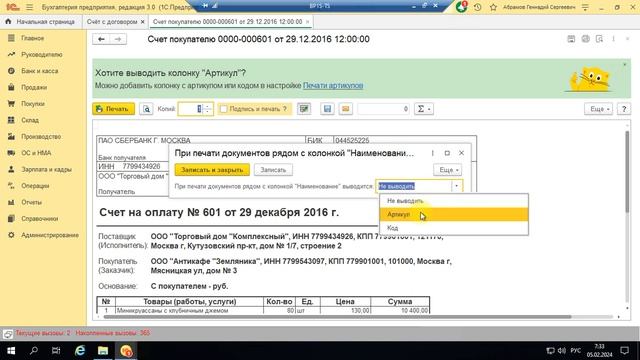Open the Windows notification center
Image resolution: width=640 pixels, height=360 pixels.
pyautogui.click(x=624, y=351)
